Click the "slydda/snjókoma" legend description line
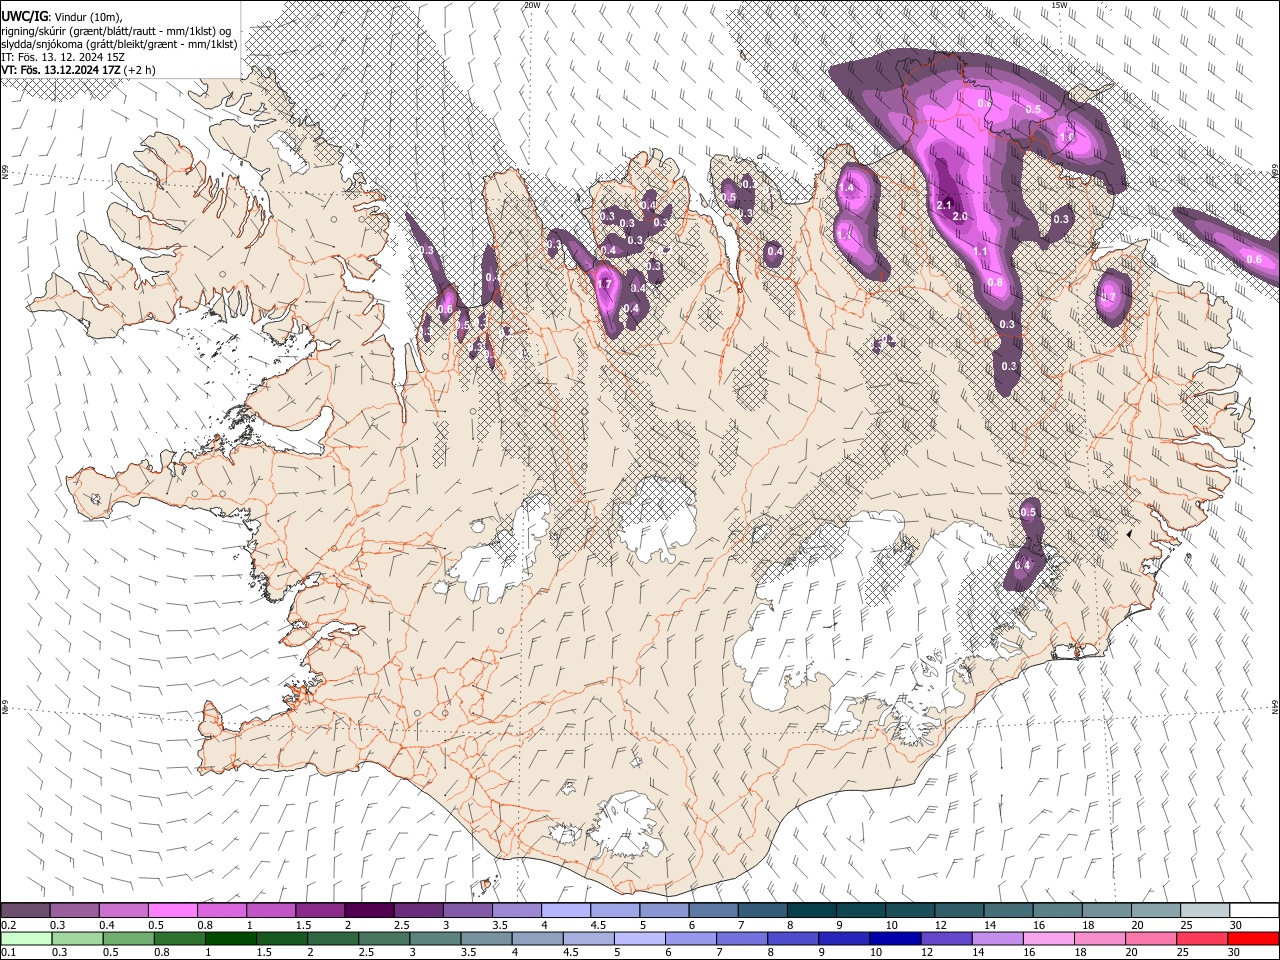Viewport: 1280px width, 960px height. (119, 44)
